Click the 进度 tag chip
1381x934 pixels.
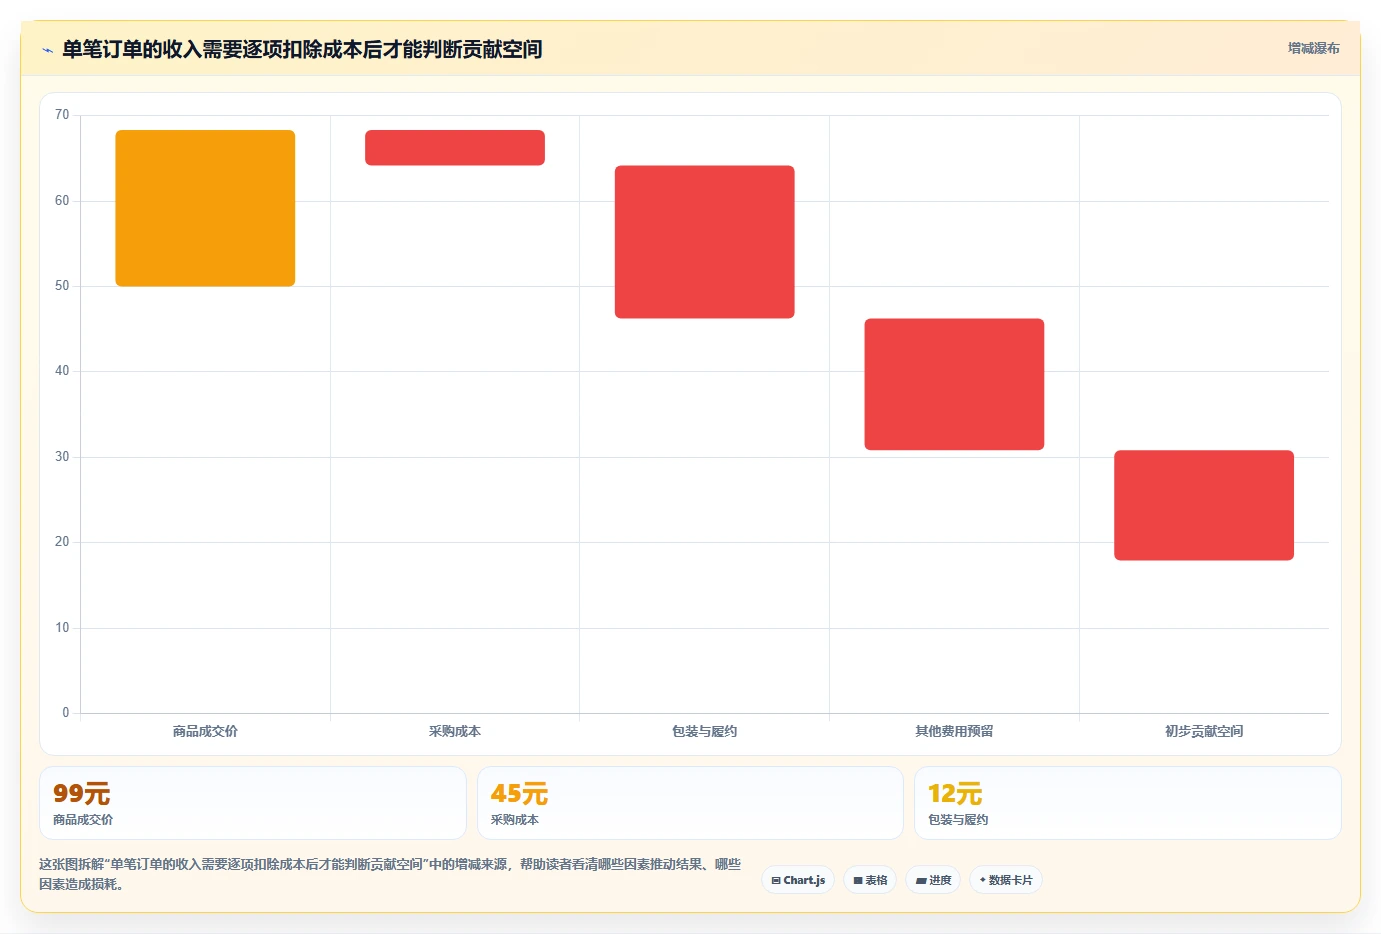[933, 880]
